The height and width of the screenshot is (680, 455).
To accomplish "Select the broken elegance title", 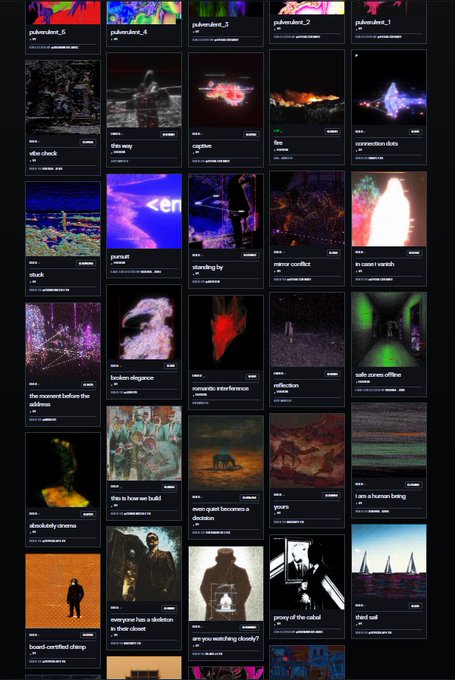I will point(132,378).
